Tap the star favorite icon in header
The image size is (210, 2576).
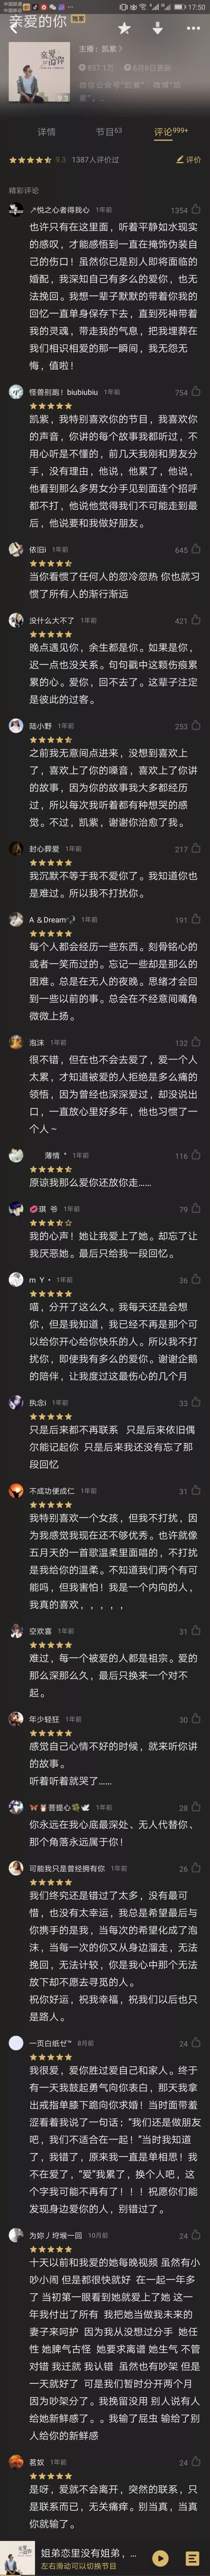124,28
